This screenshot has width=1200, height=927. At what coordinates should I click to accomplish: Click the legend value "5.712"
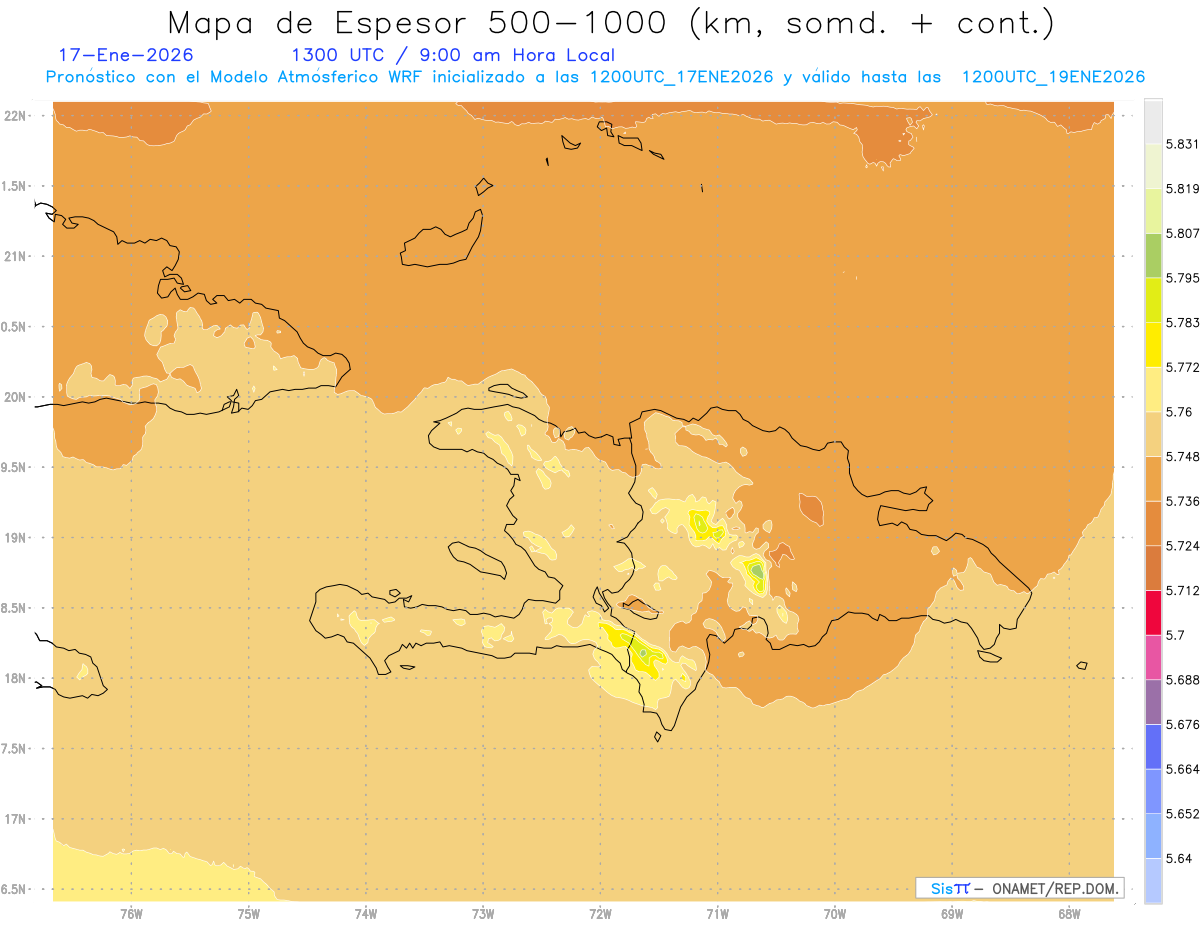pyautogui.click(x=1182, y=590)
